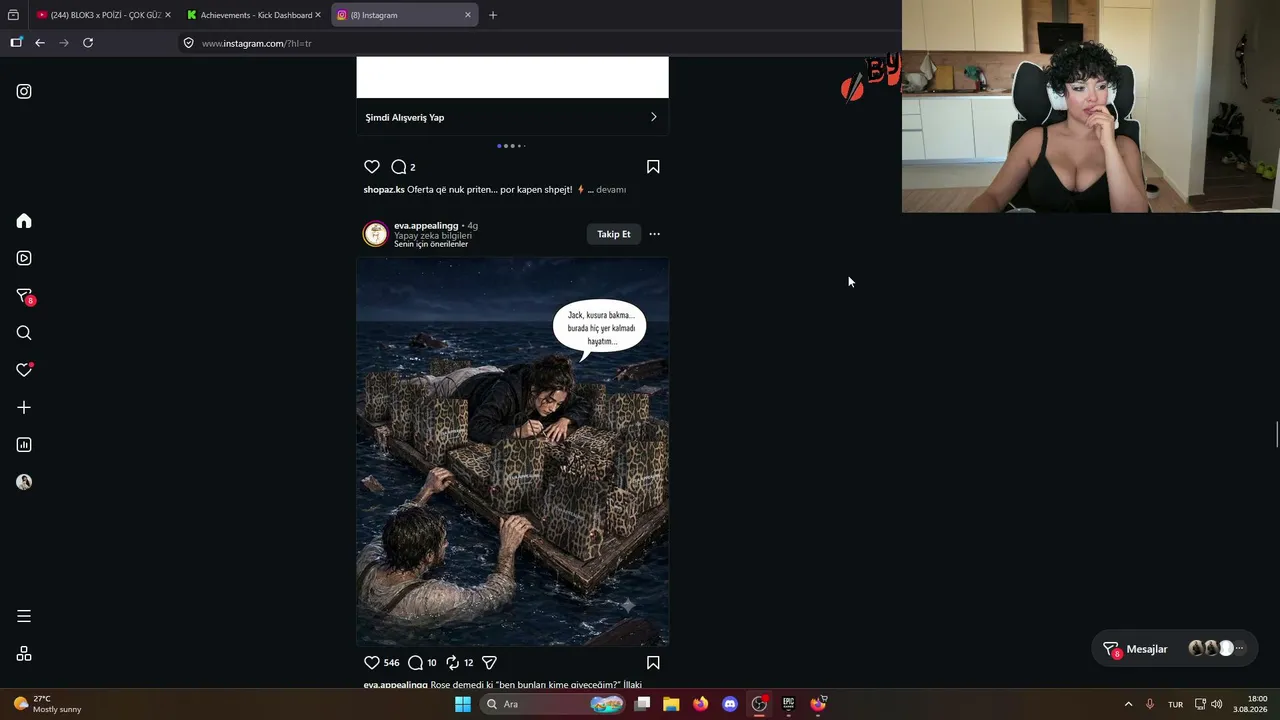Open Reels from the Instagram sidebar
The image size is (1280, 720).
pos(24,258)
